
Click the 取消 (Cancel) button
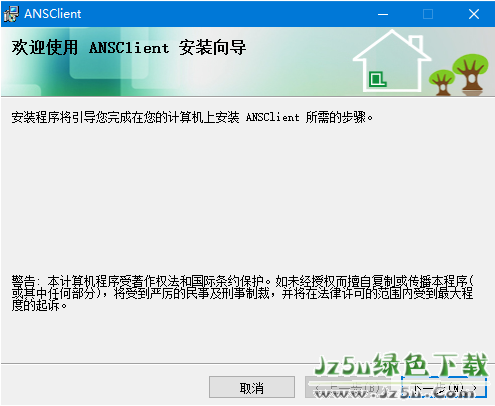(252, 387)
